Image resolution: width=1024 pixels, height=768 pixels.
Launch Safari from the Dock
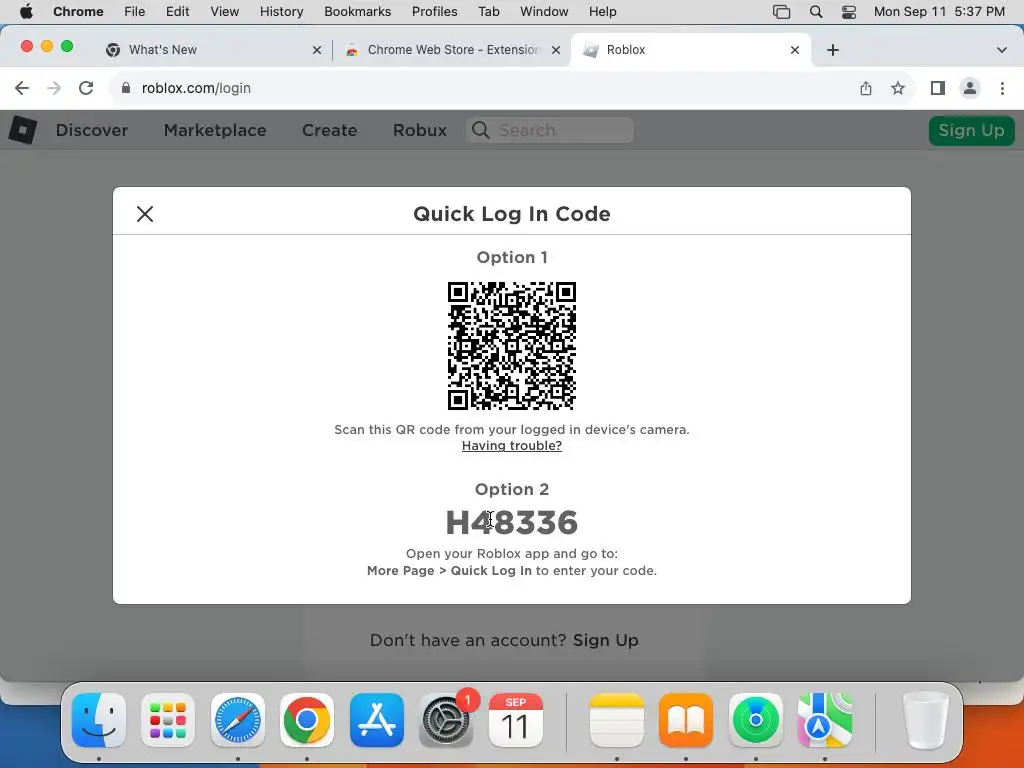(x=238, y=720)
